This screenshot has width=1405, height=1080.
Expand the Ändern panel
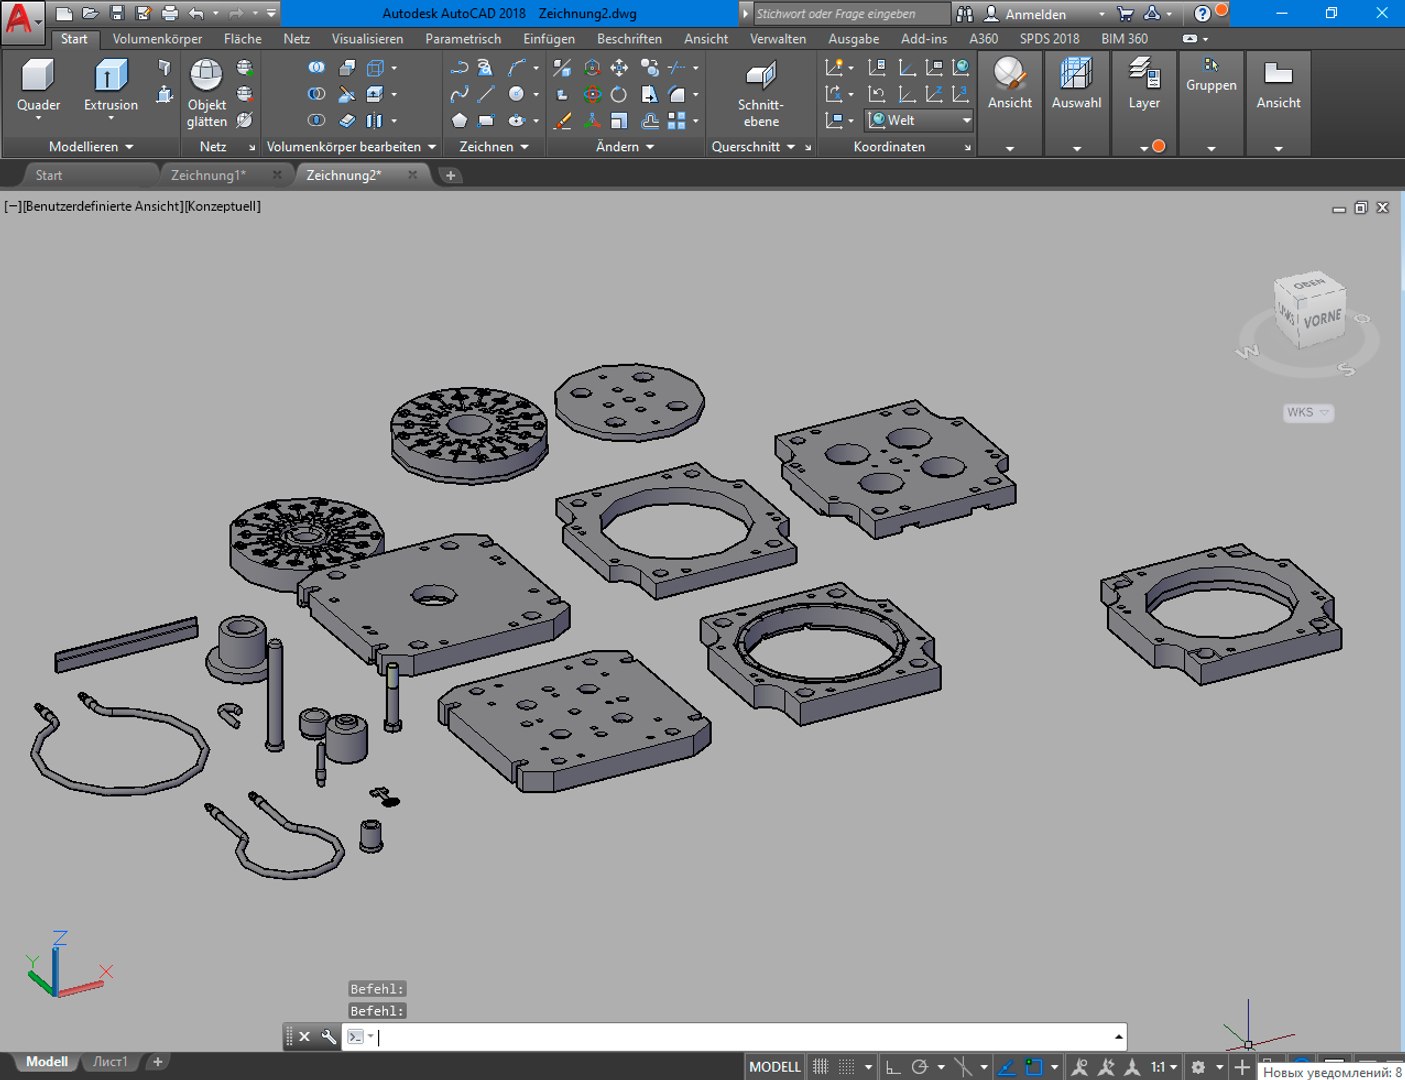click(625, 147)
